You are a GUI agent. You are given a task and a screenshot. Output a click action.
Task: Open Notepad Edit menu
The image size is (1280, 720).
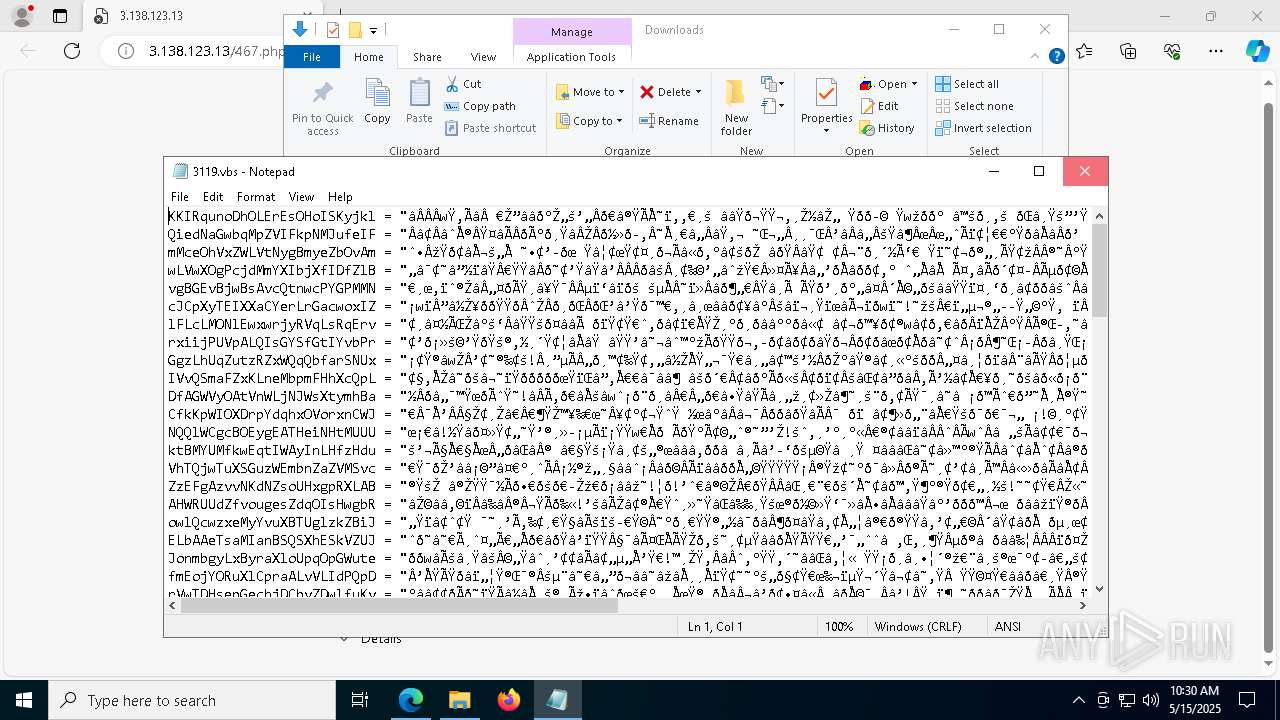[213, 197]
